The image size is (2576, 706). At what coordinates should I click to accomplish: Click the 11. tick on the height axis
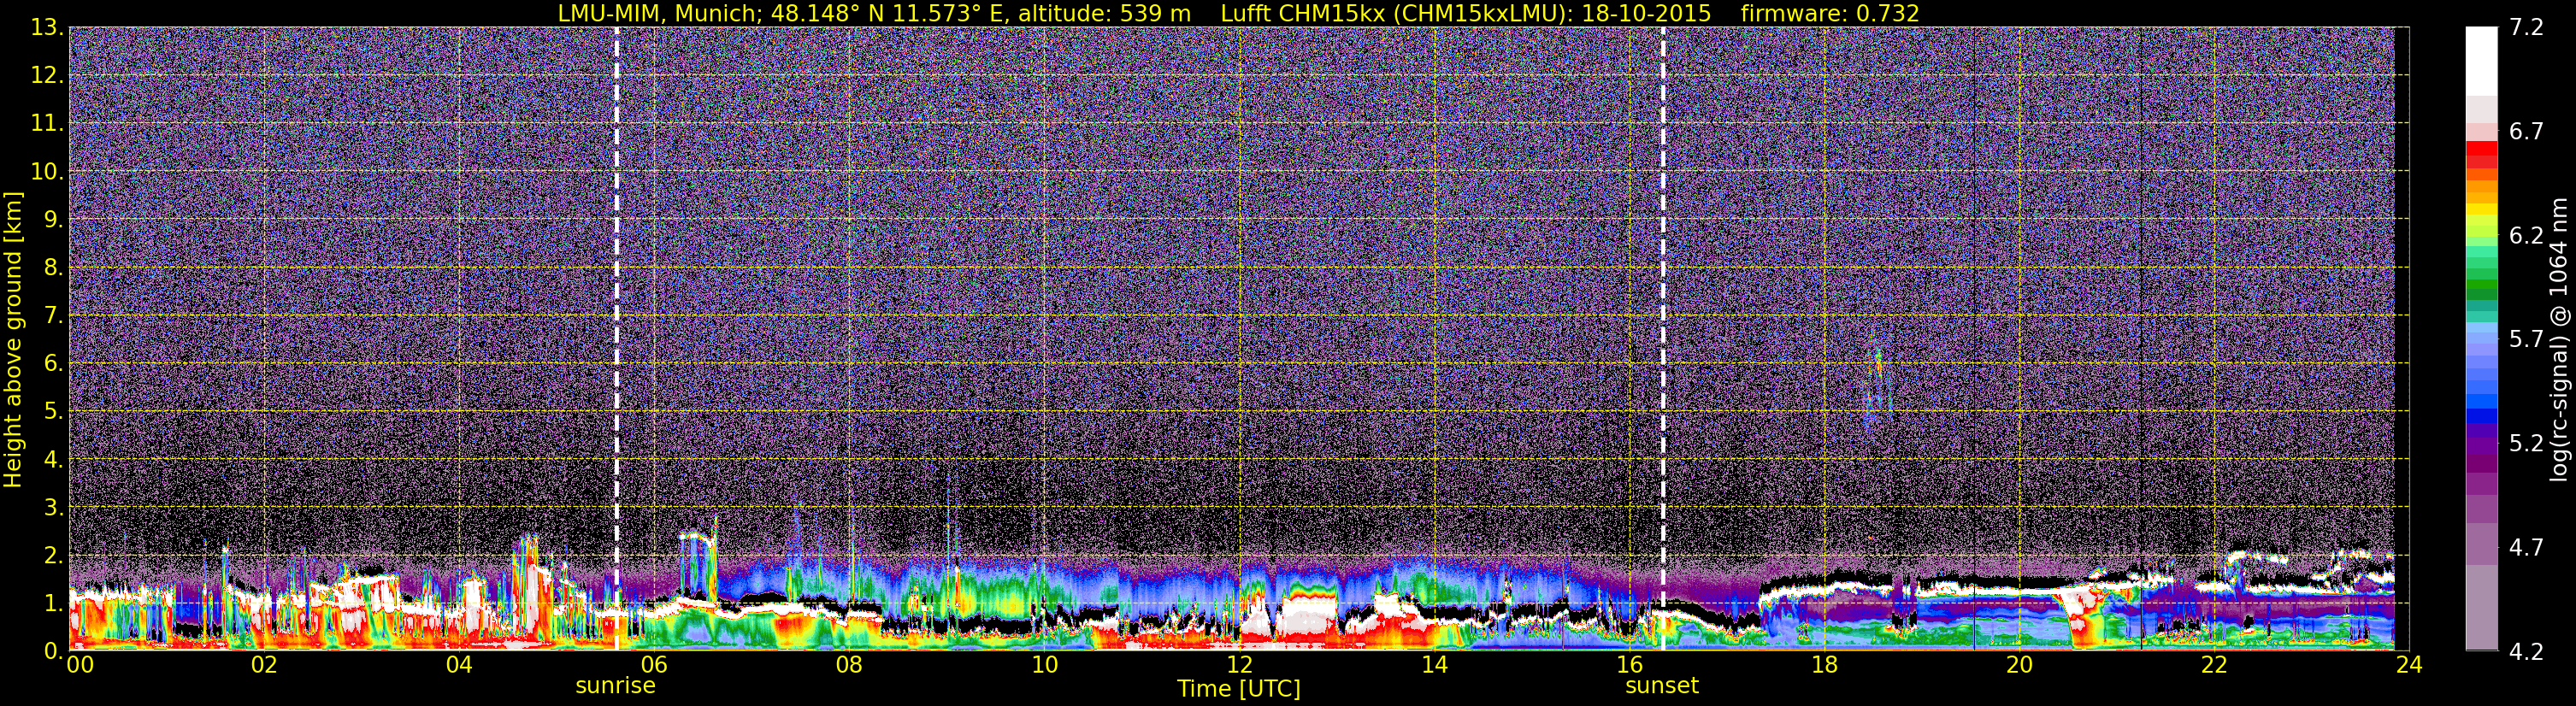point(46,123)
